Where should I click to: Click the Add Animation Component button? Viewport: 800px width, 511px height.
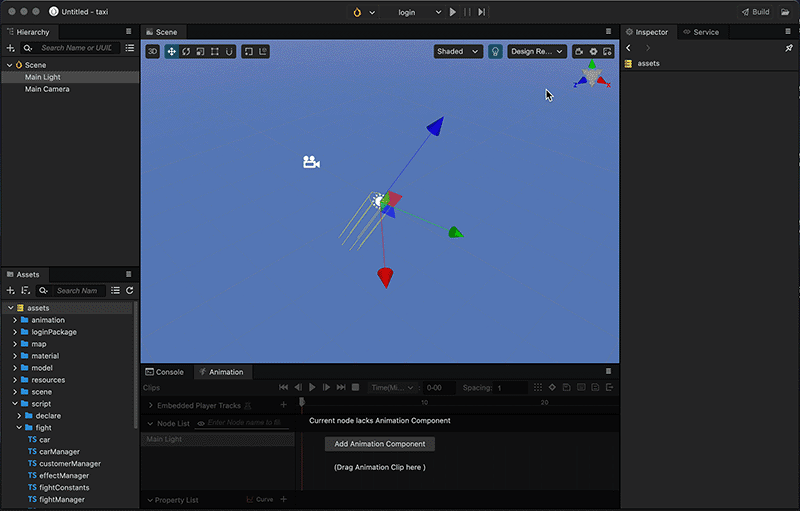pos(380,444)
